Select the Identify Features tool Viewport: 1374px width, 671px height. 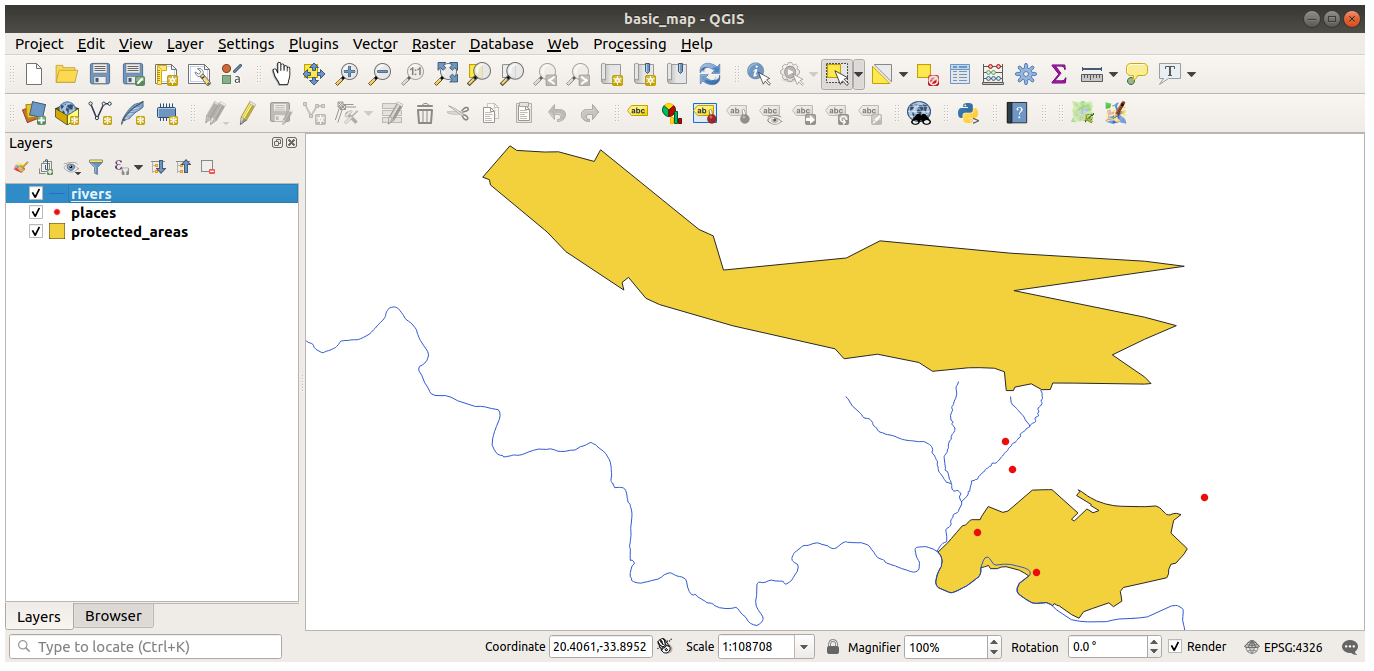tap(757, 73)
